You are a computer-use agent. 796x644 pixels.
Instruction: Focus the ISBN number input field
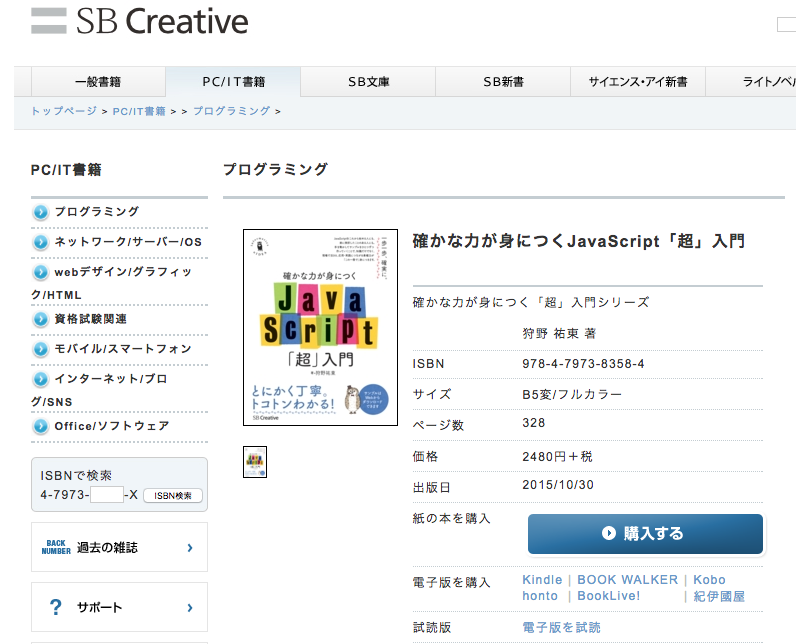[107, 495]
